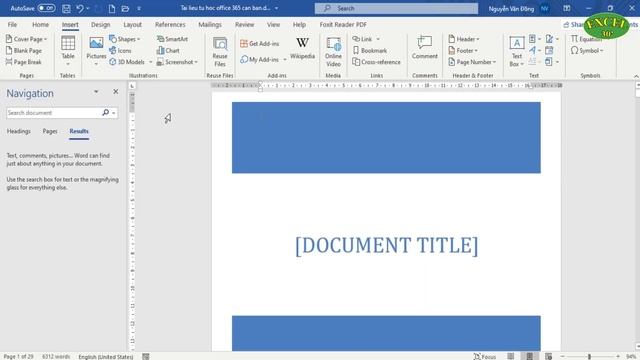Insert a Bookmark

[369, 51]
